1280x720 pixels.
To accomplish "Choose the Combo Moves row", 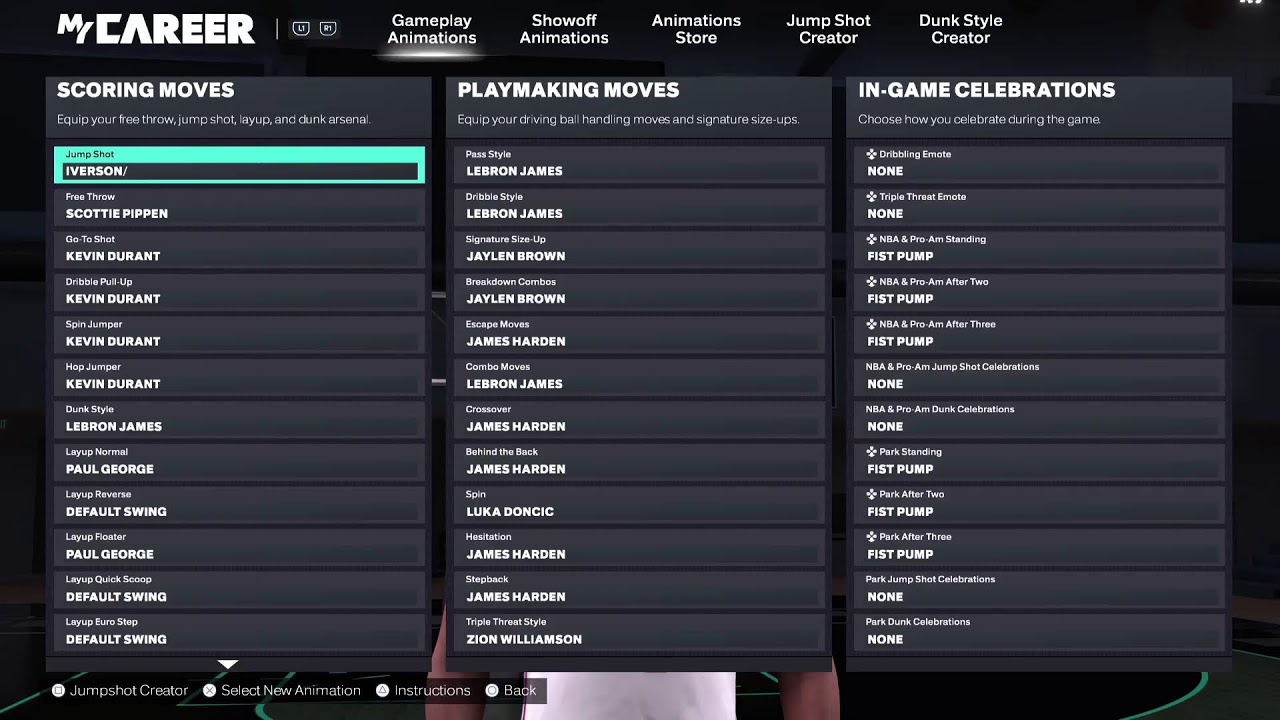I will 640,376.
